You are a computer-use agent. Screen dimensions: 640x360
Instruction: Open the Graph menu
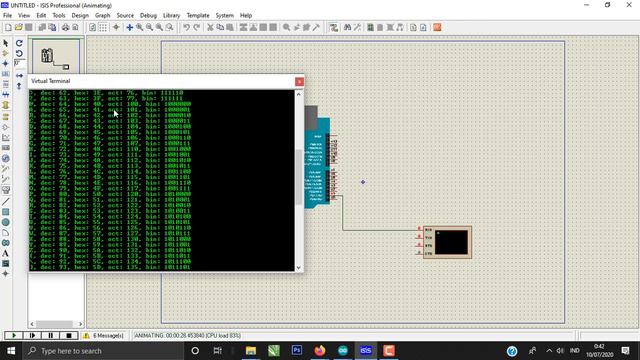coord(102,15)
